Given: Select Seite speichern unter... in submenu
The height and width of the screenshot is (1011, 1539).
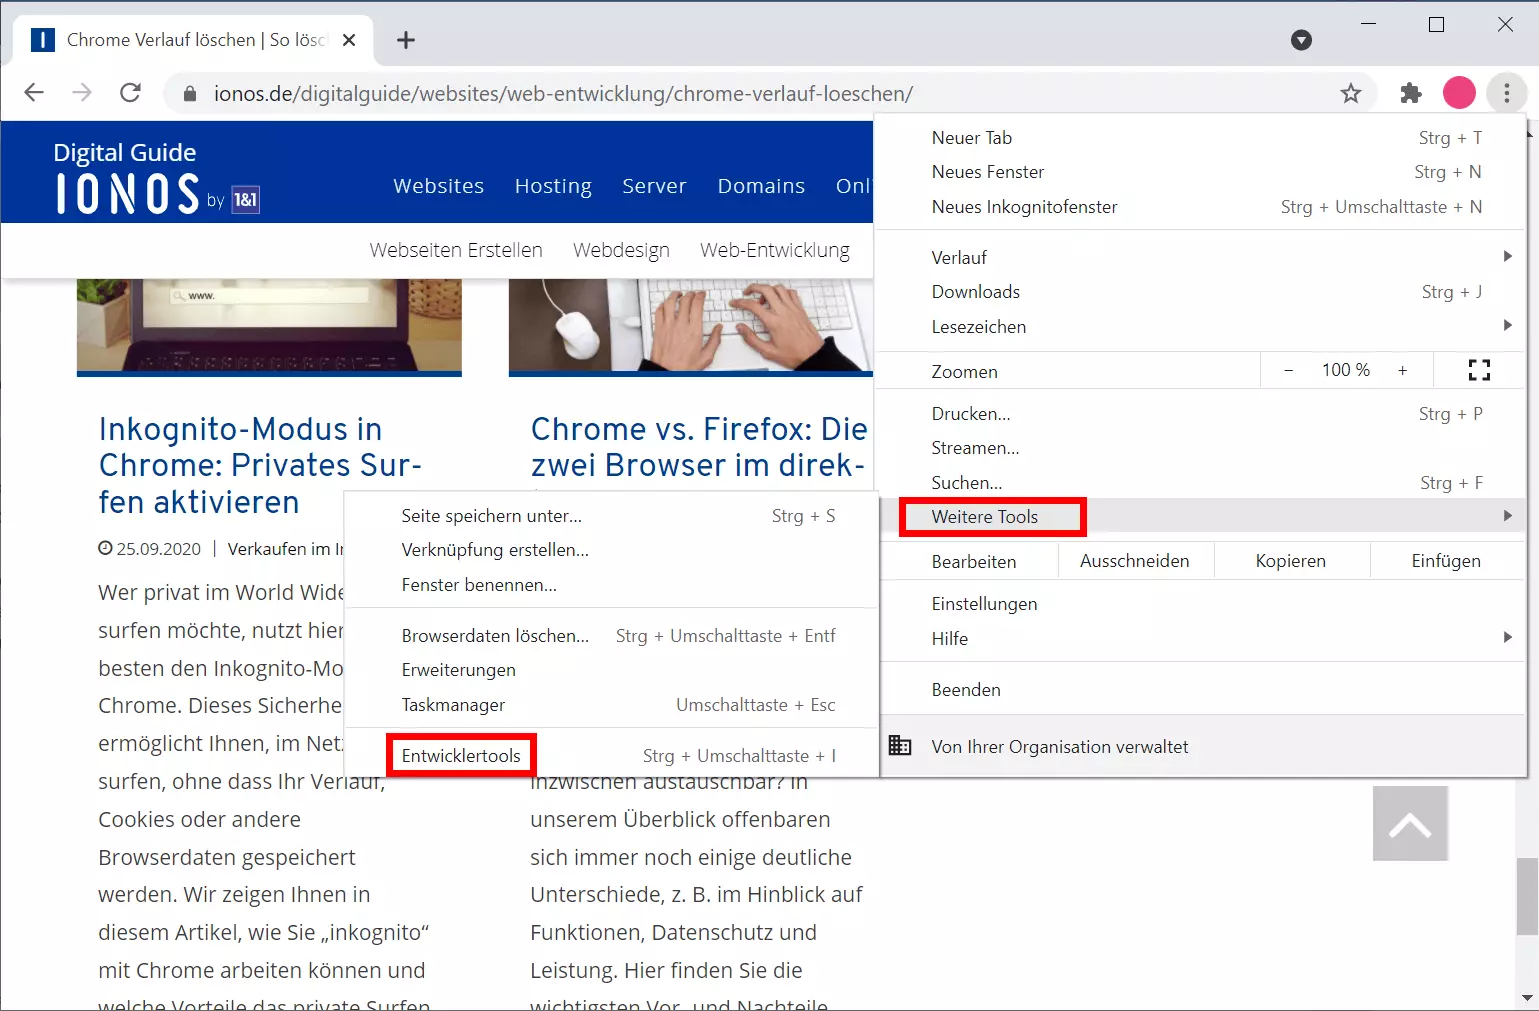Looking at the screenshot, I should (x=611, y=516).
